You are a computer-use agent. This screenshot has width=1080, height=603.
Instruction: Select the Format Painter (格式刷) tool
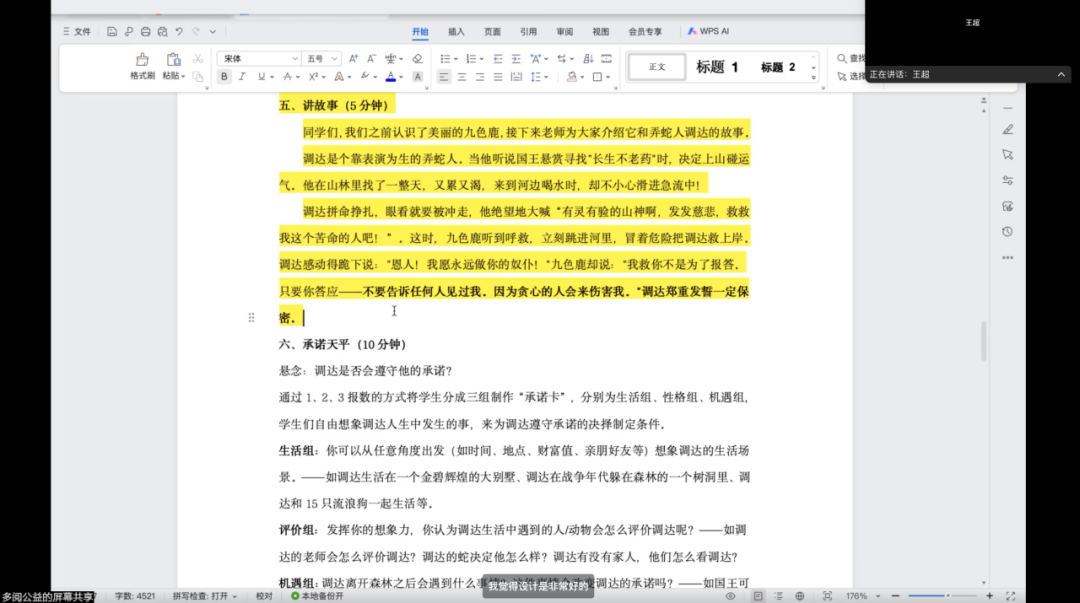point(143,66)
